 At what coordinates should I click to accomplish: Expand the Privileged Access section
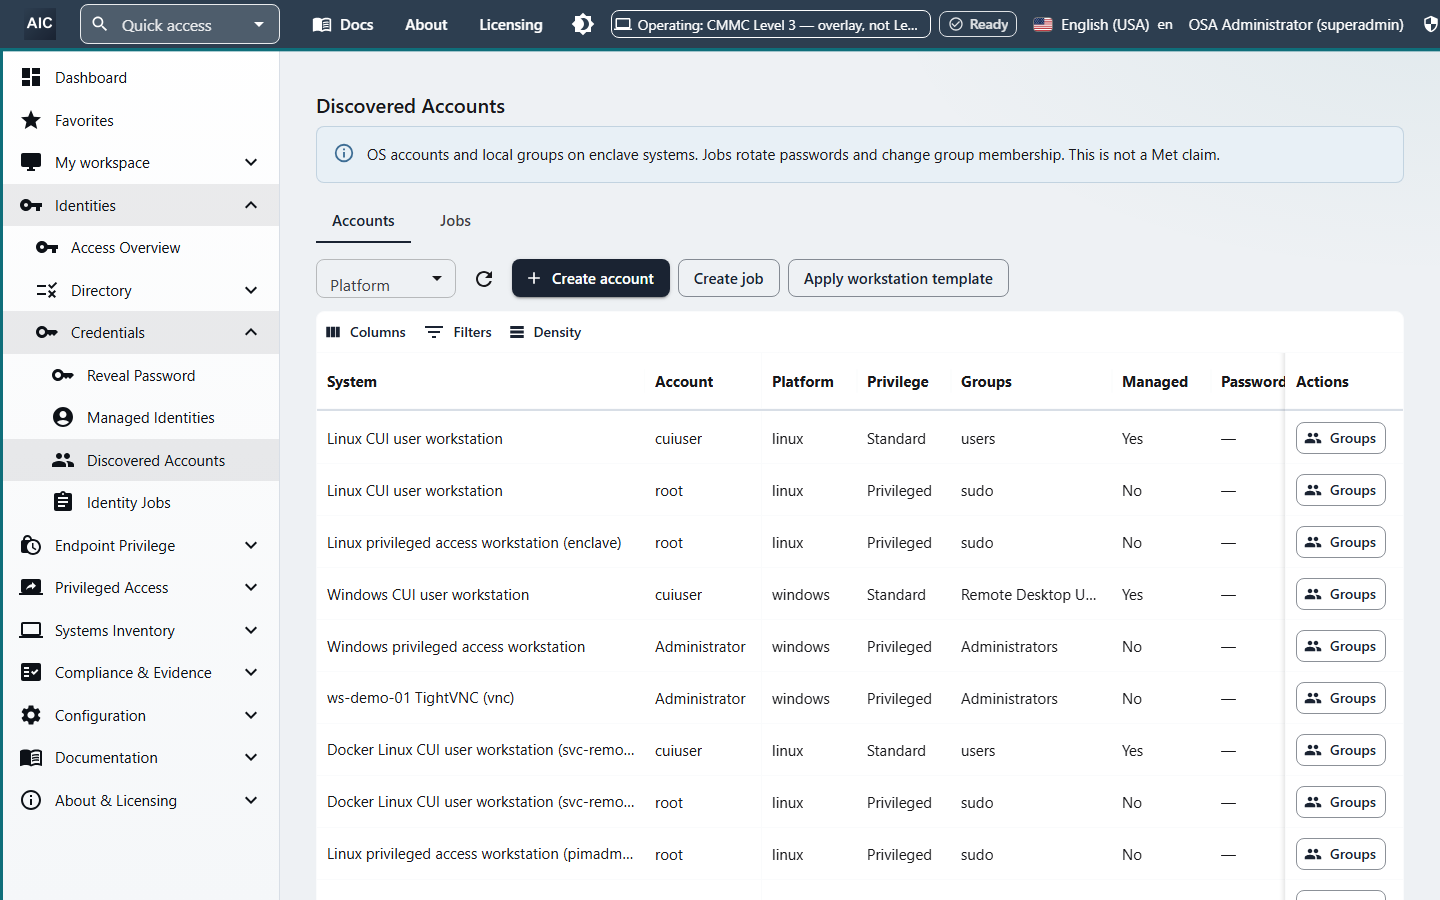[x=251, y=587]
